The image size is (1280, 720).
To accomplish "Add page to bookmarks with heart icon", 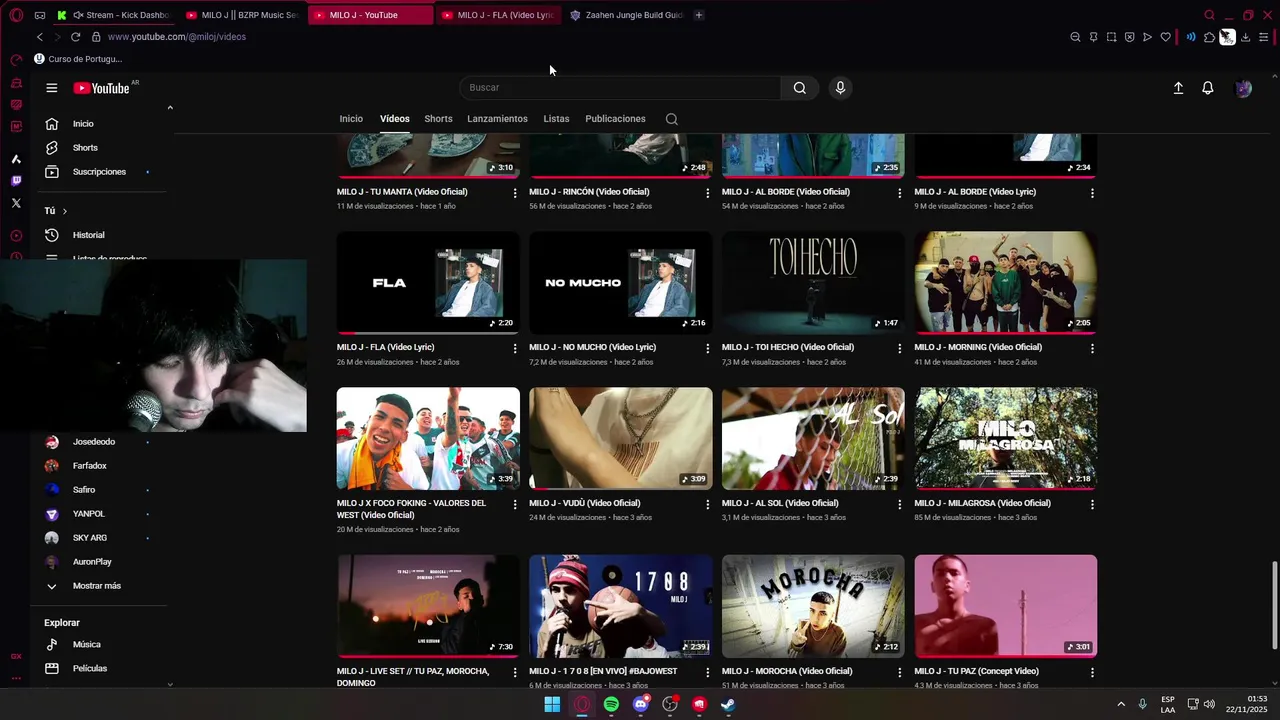I will pos(1165,37).
